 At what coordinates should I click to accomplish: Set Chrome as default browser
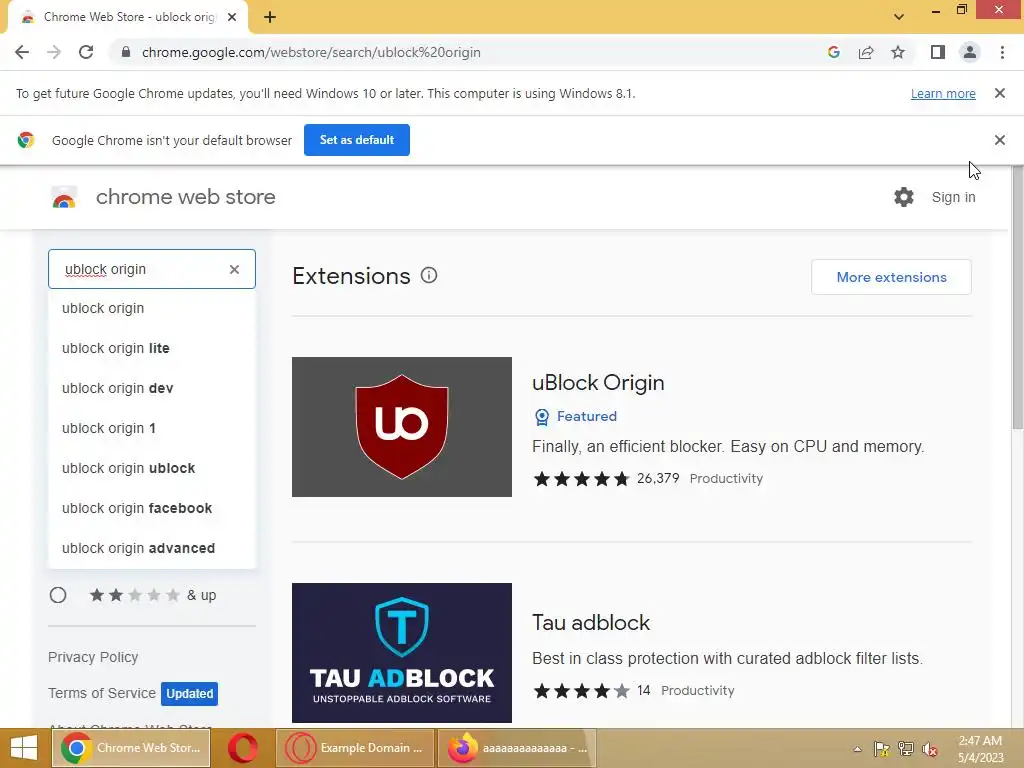(x=357, y=140)
